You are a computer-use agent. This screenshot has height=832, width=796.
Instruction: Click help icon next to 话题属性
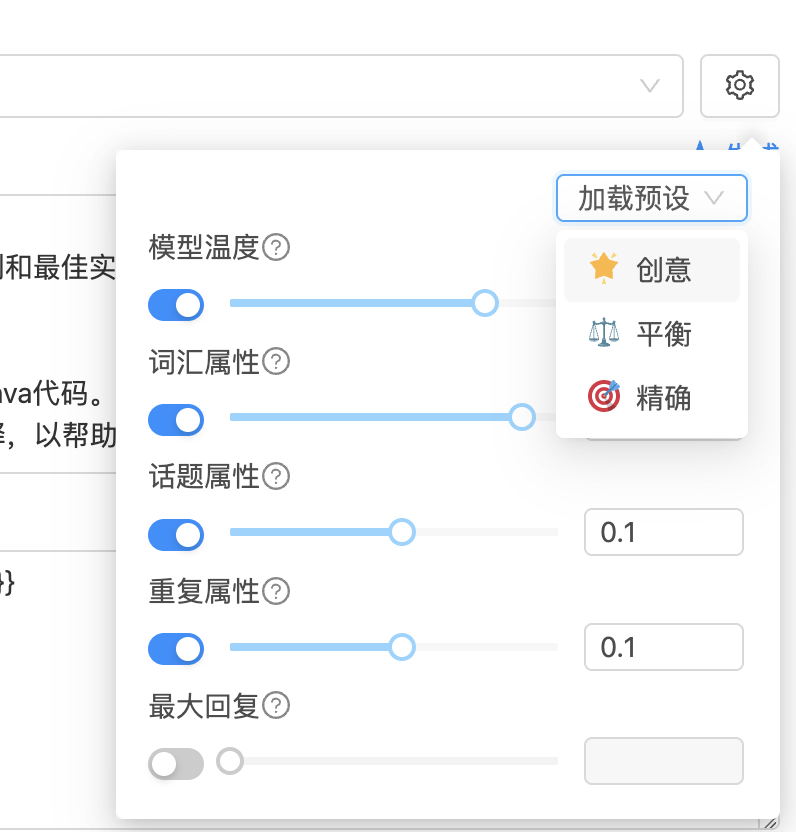coord(276,476)
